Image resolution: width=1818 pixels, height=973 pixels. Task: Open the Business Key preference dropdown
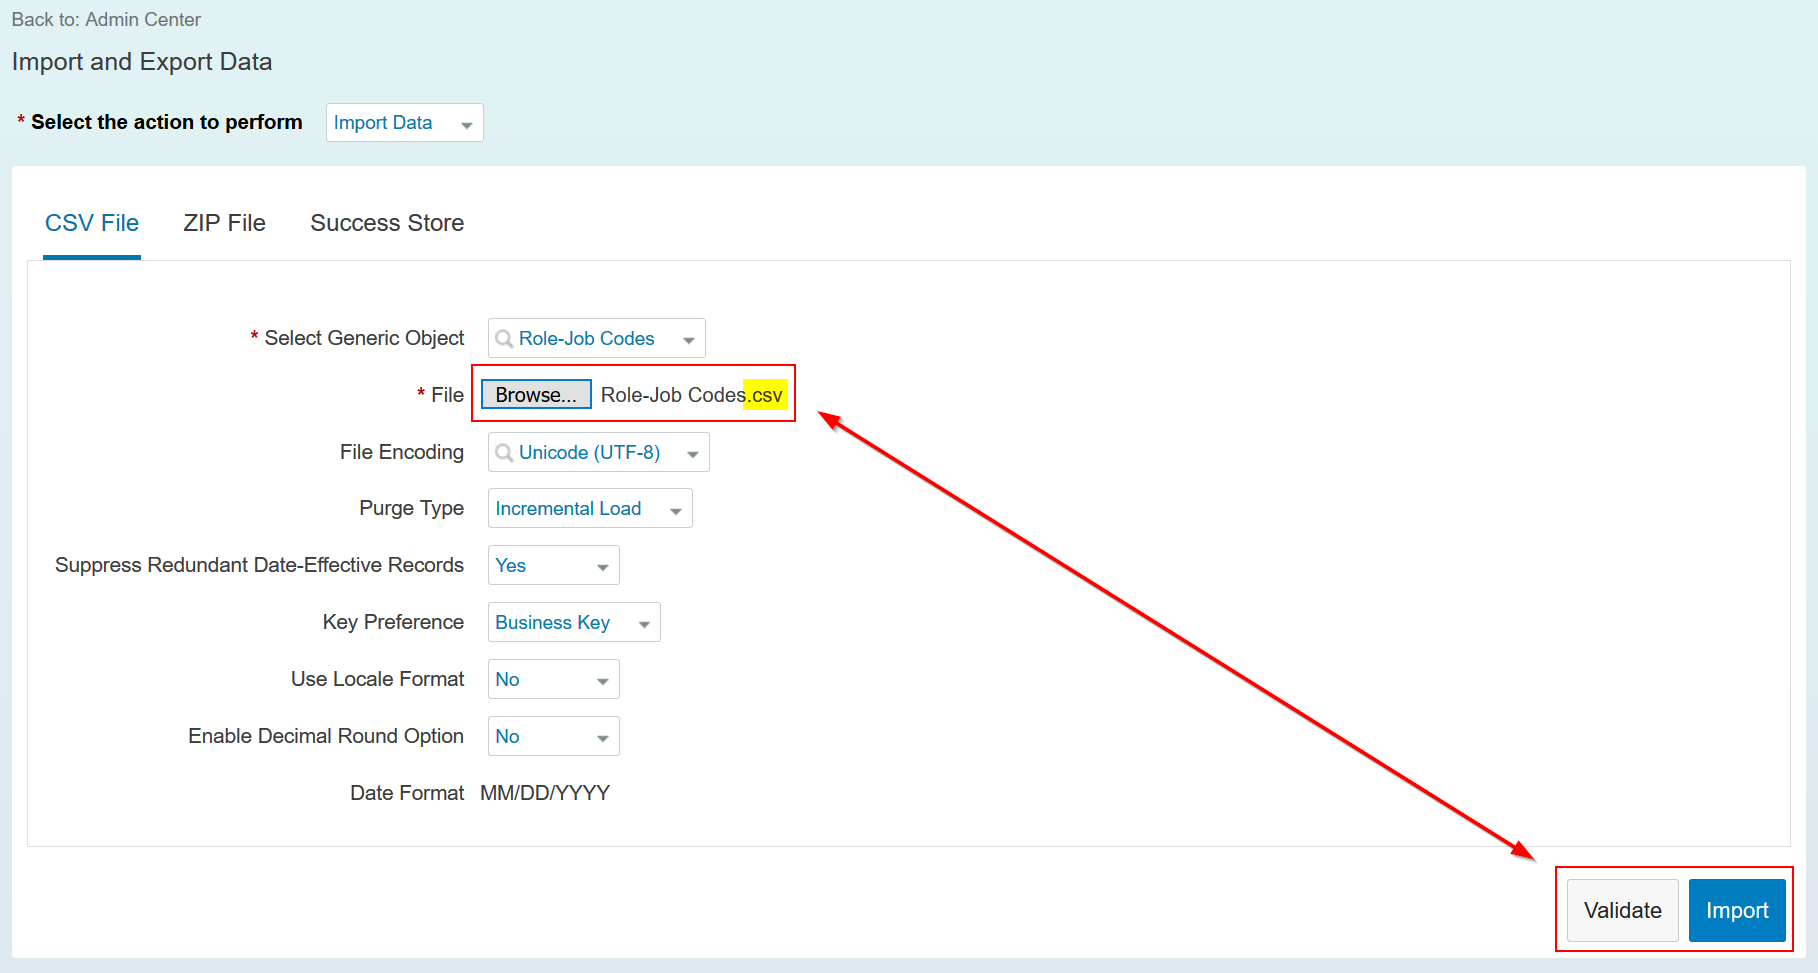[x=574, y=622]
